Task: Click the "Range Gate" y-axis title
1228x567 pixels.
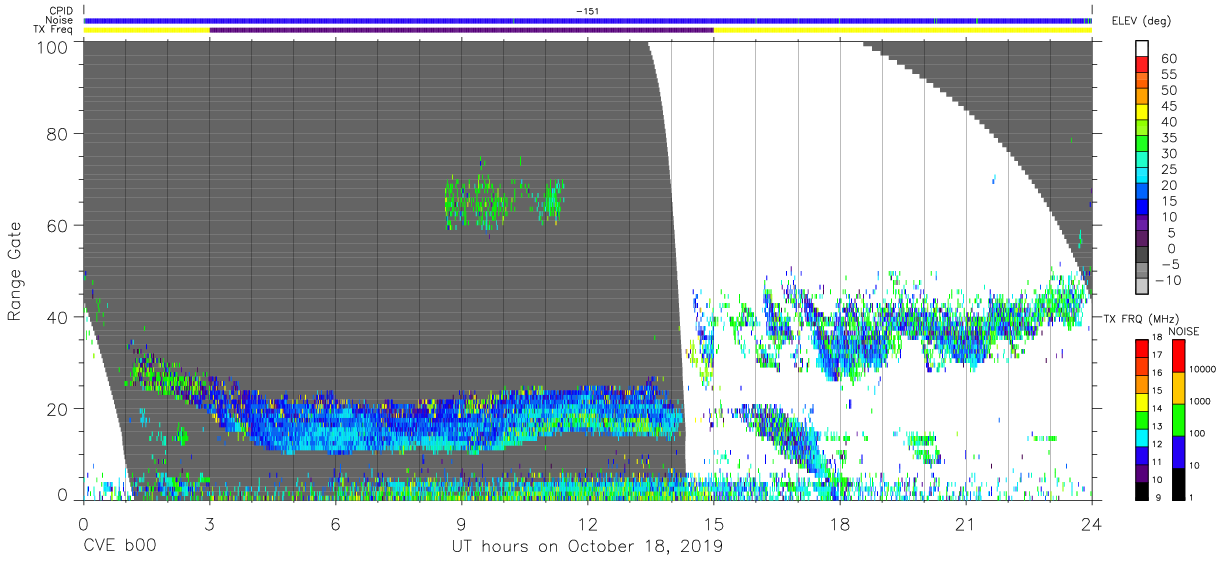Action: point(15,271)
